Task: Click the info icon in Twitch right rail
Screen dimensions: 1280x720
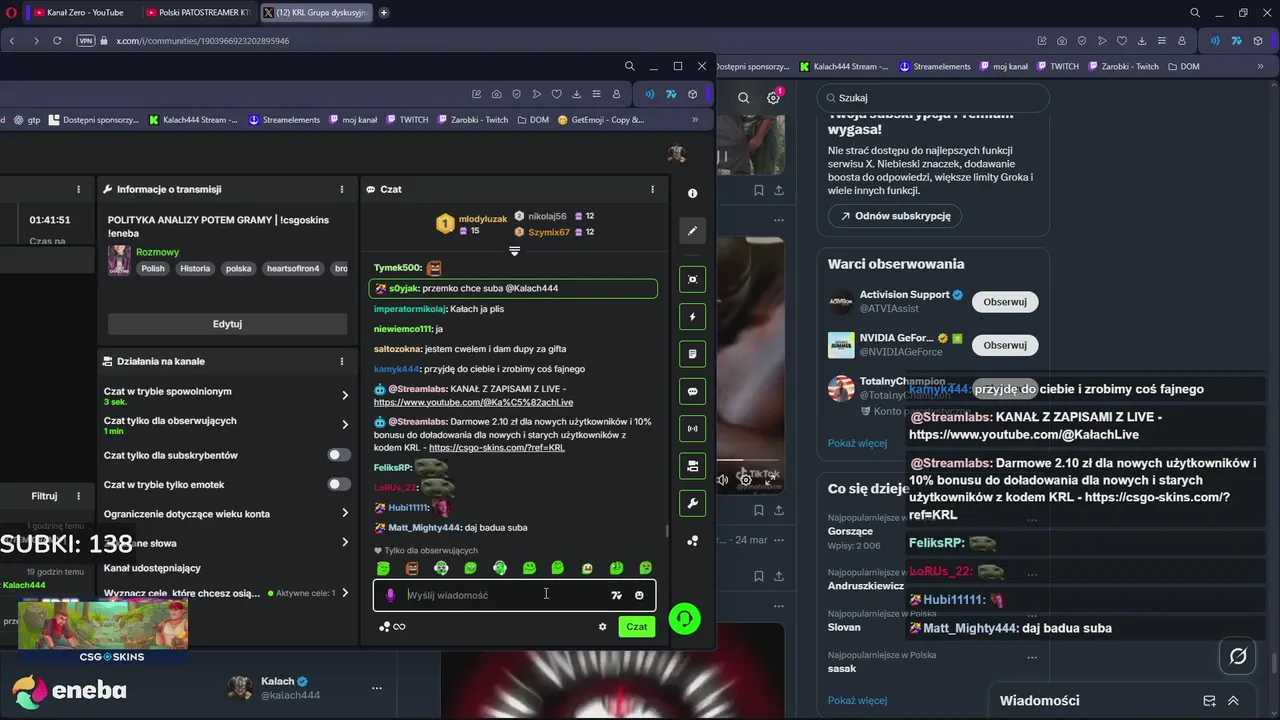Action: pos(693,193)
